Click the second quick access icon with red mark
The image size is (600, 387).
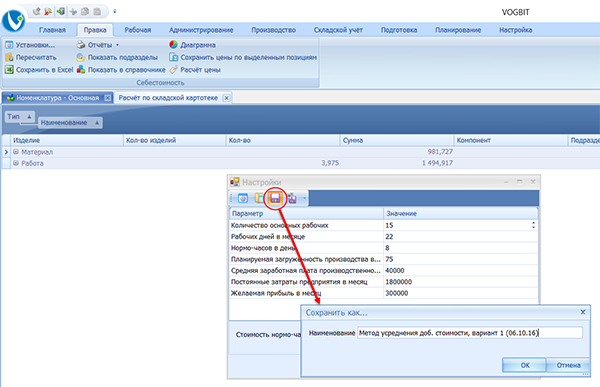point(48,11)
